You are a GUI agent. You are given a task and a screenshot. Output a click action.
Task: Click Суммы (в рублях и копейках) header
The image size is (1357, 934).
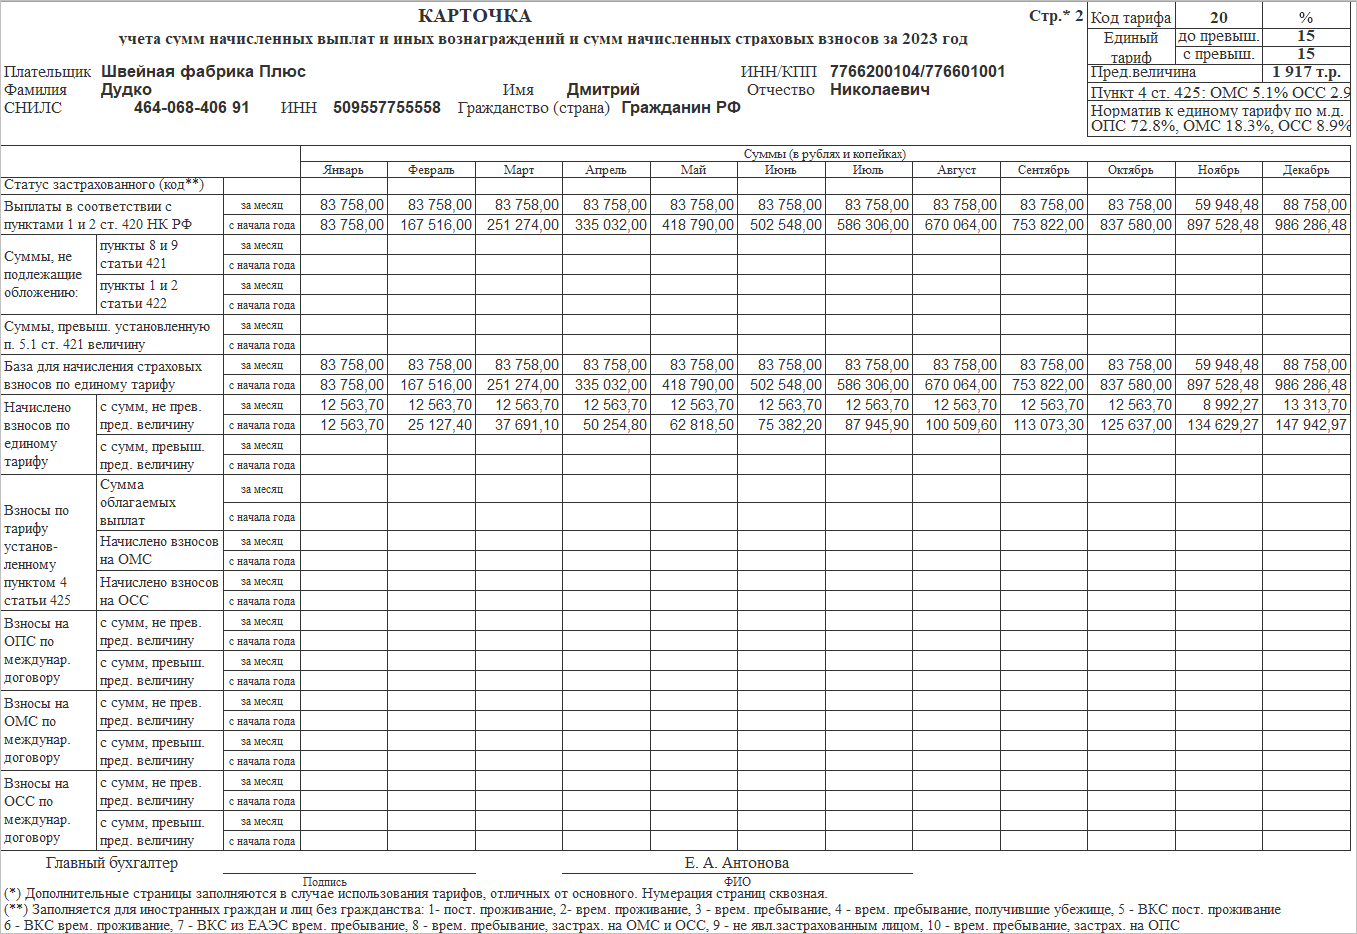(x=825, y=154)
